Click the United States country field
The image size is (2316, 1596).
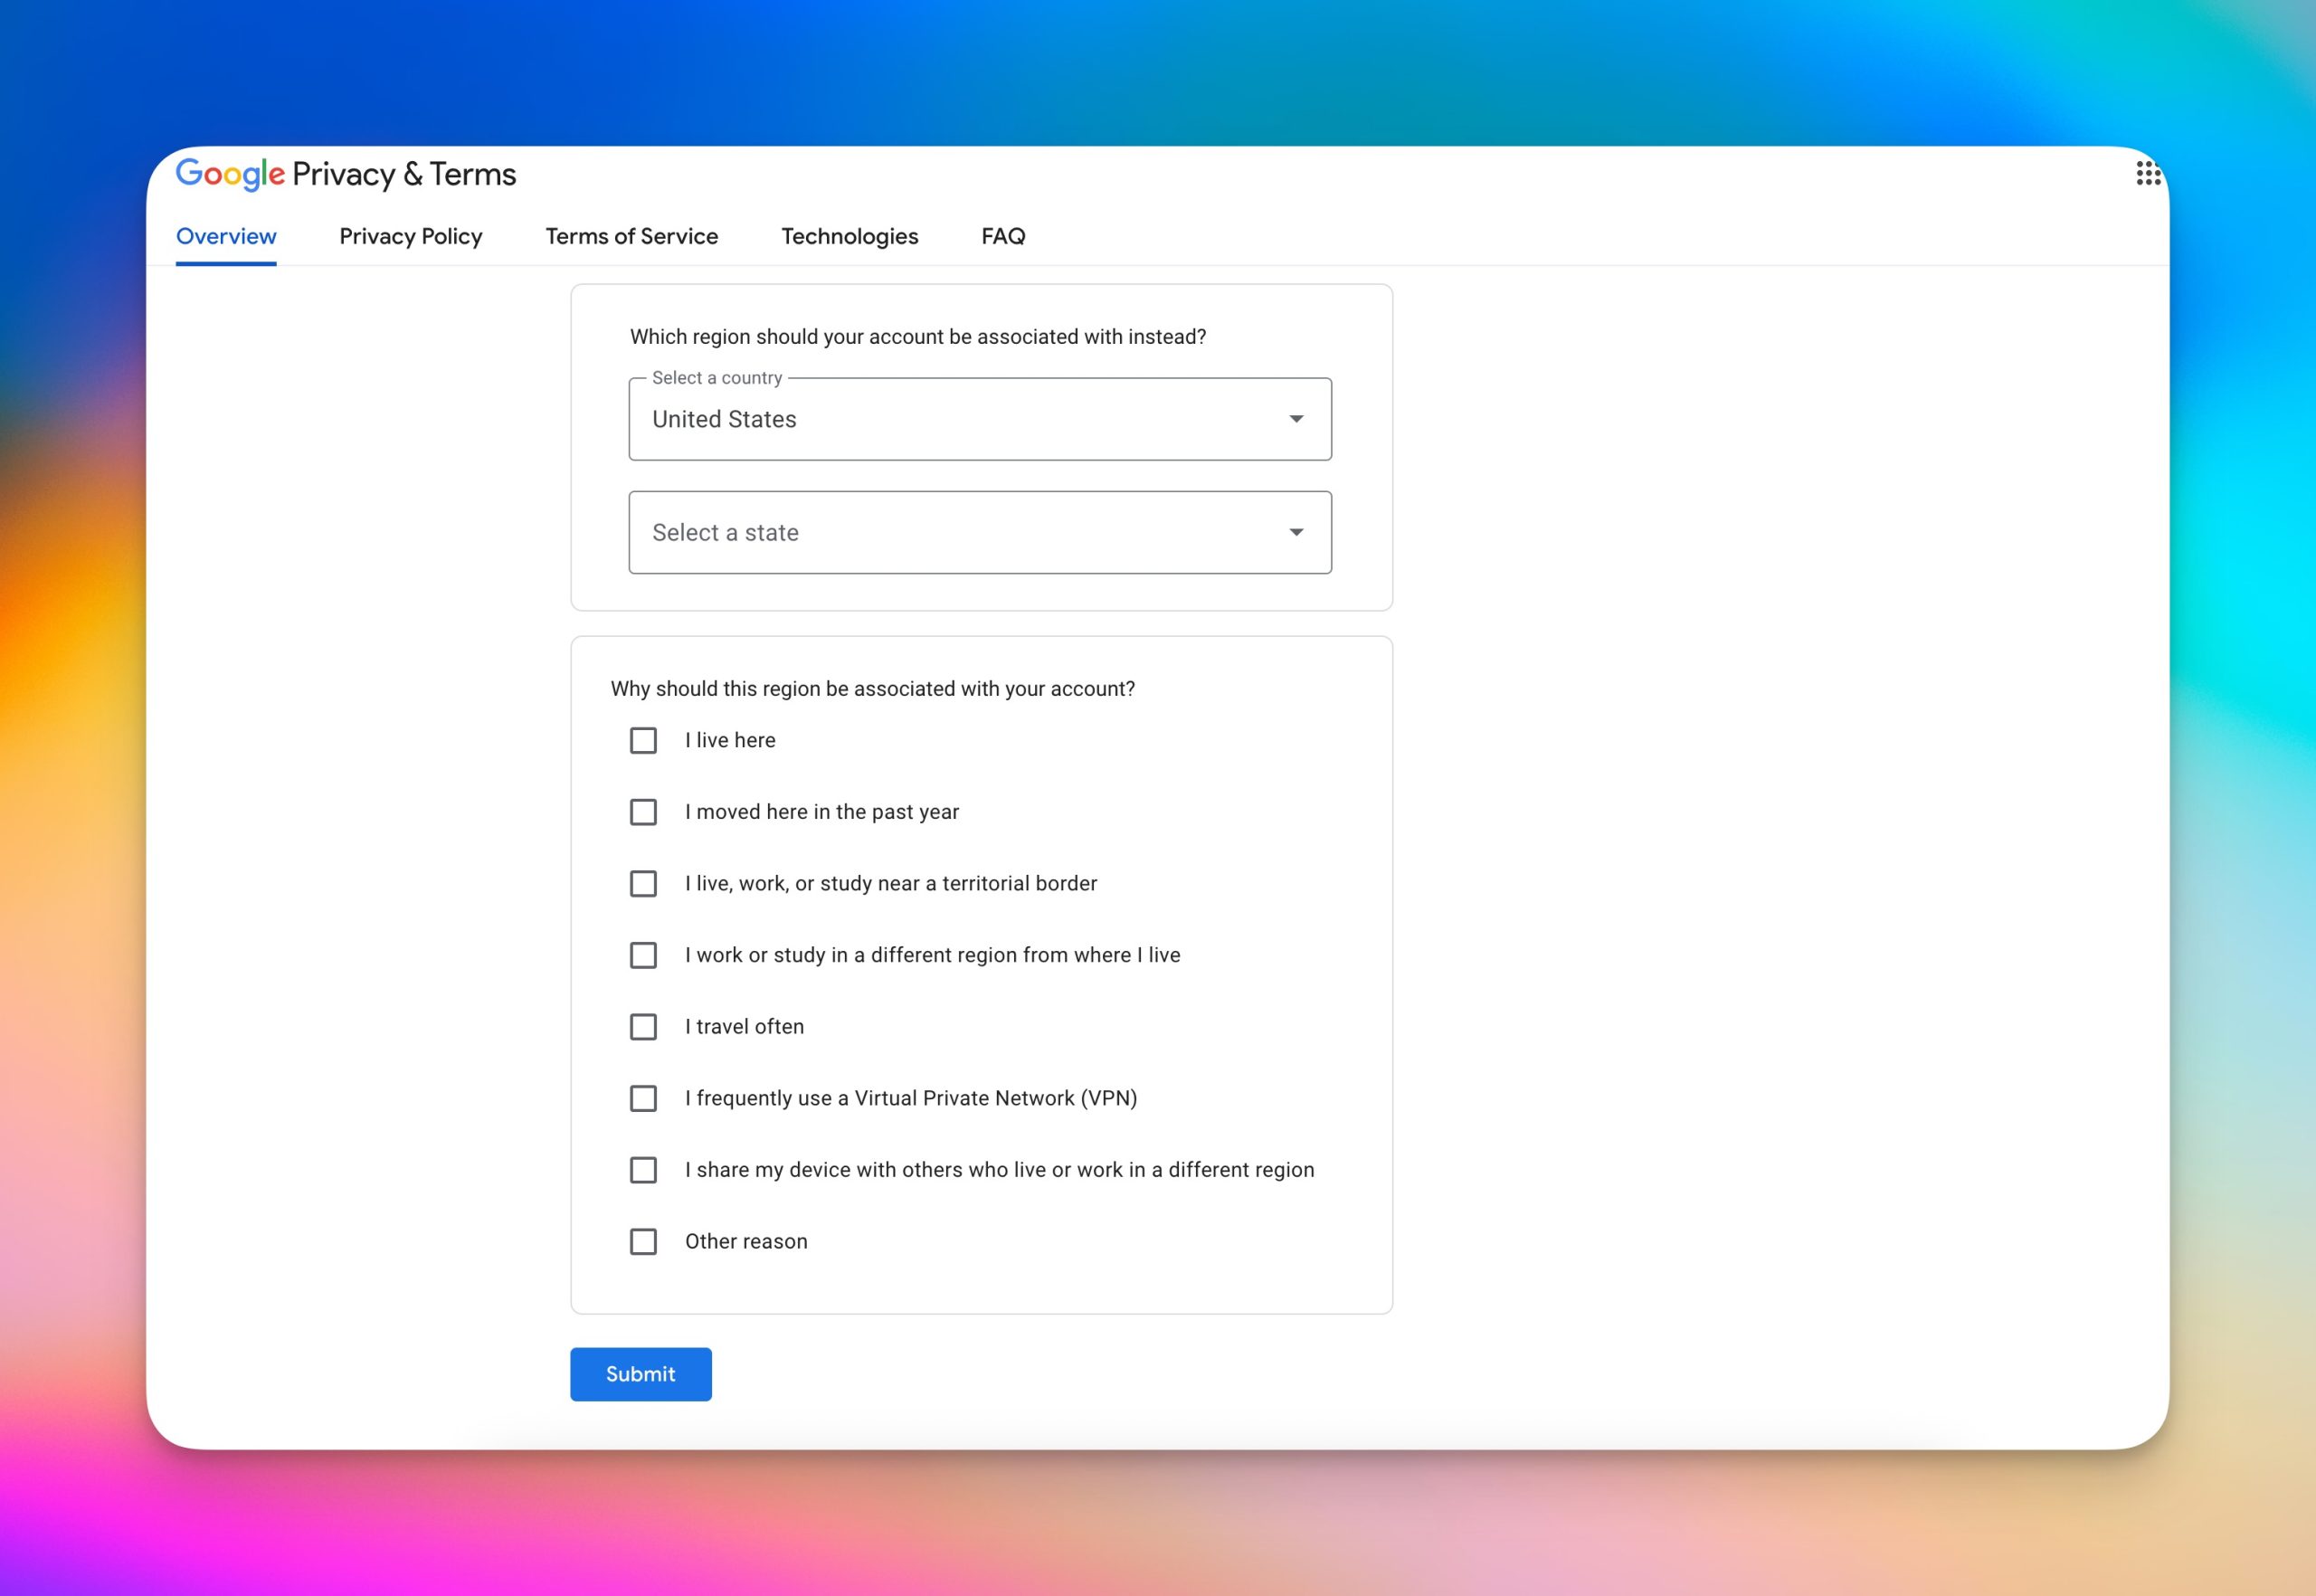pyautogui.click(x=960, y=419)
